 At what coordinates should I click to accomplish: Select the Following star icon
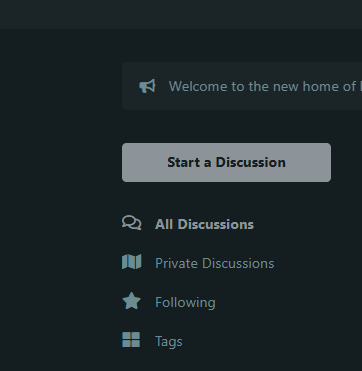132,301
